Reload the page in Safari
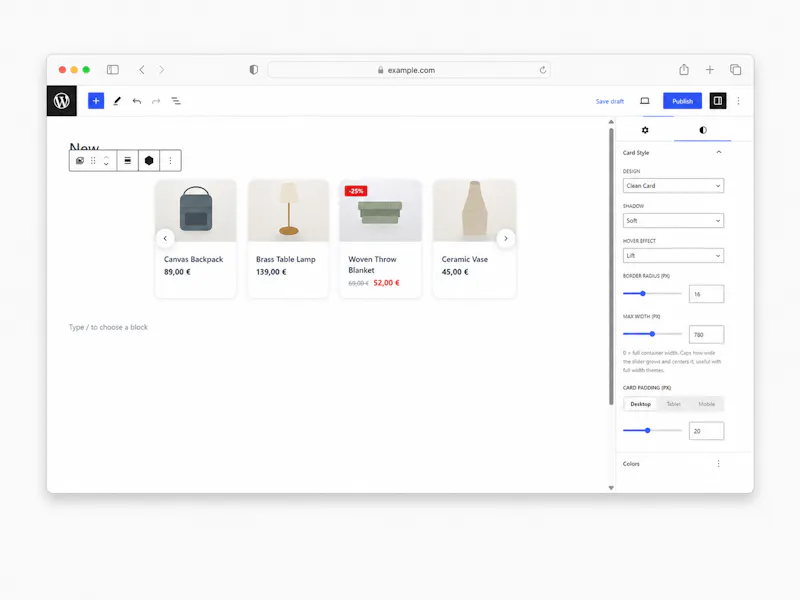 coord(543,70)
